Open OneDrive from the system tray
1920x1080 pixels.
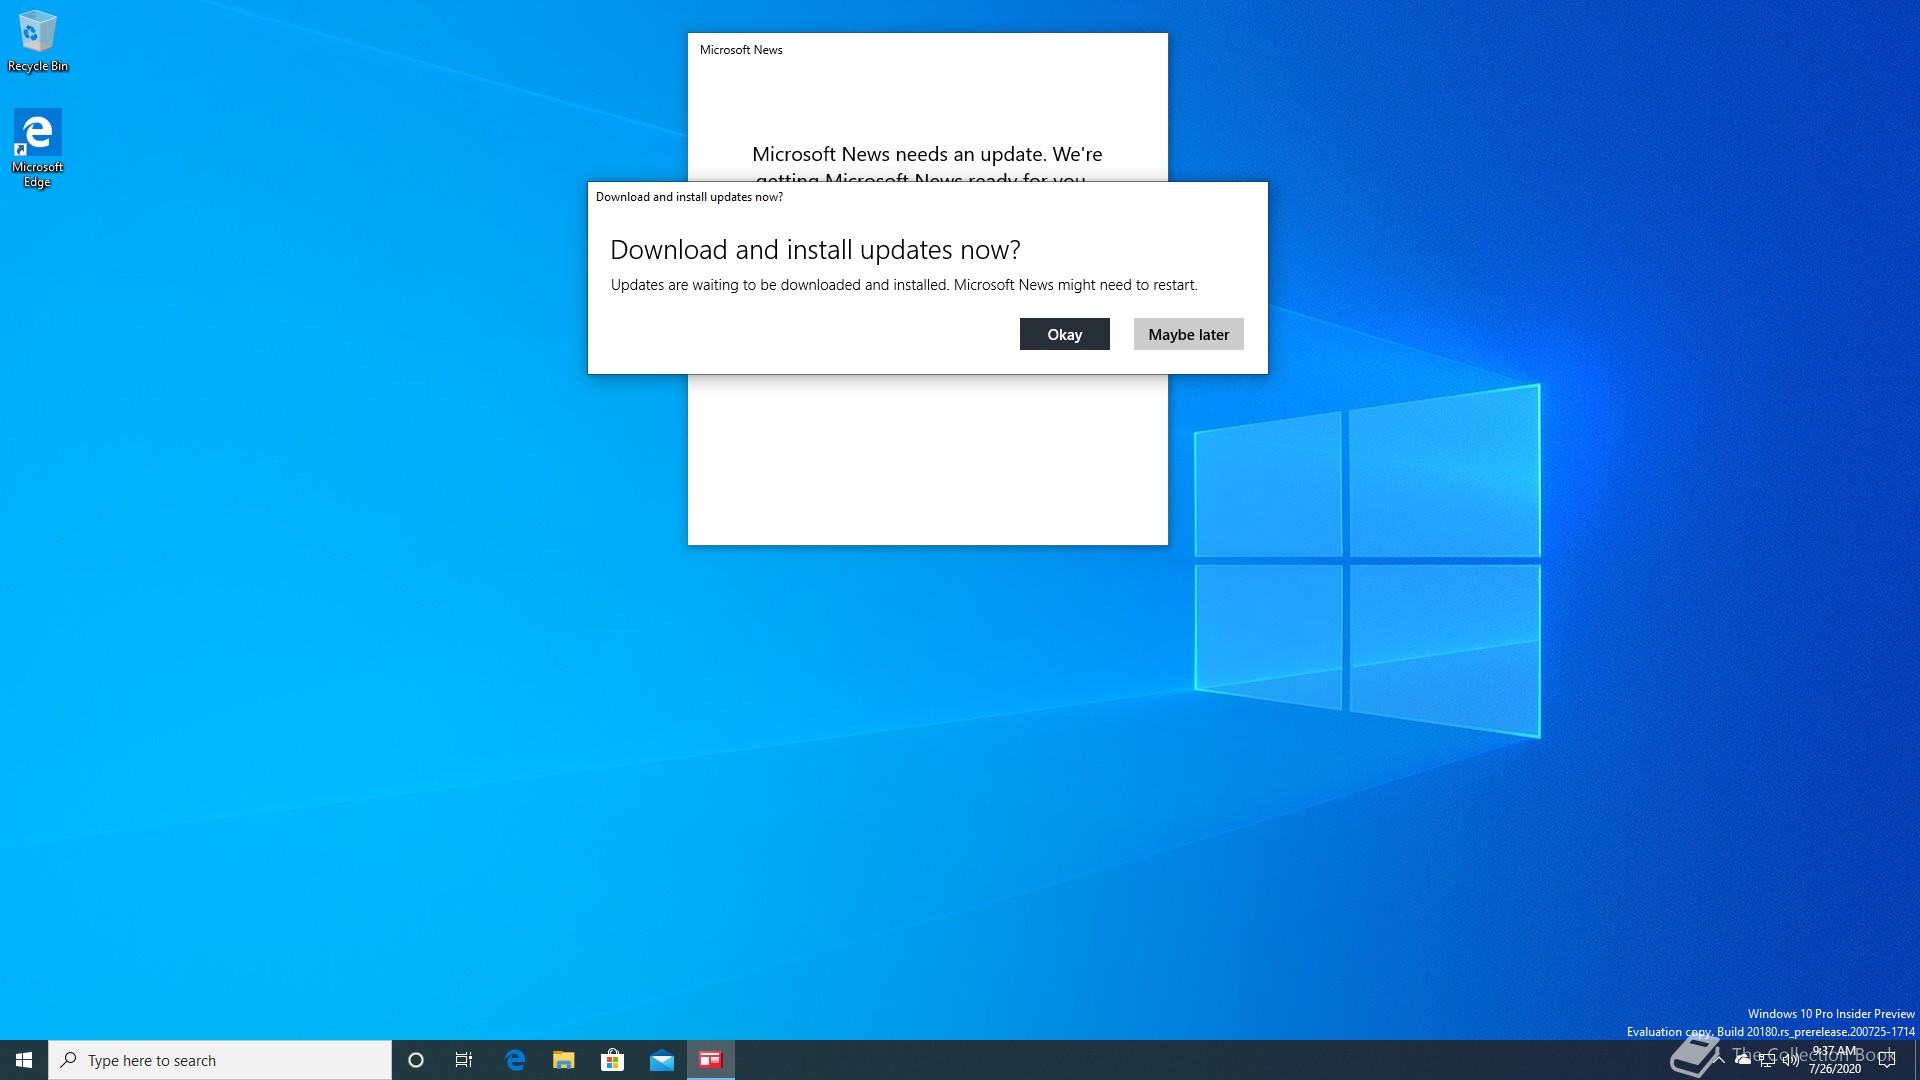[x=1743, y=1060]
